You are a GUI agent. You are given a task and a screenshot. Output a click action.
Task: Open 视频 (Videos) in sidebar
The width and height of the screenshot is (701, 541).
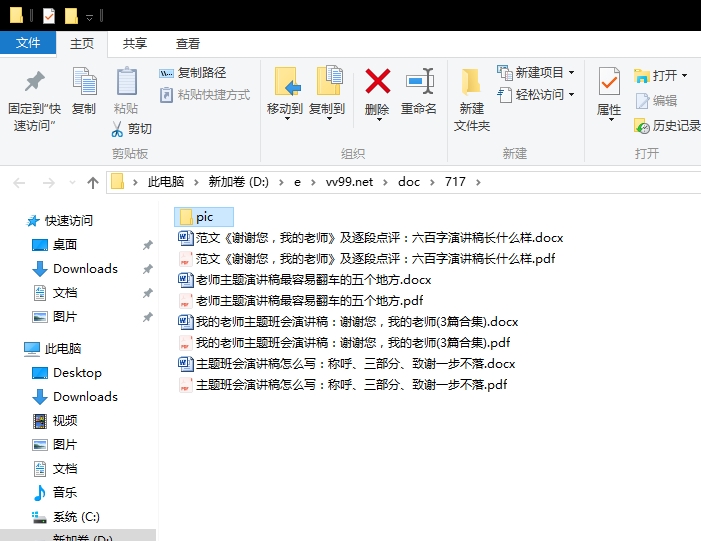tap(55, 421)
